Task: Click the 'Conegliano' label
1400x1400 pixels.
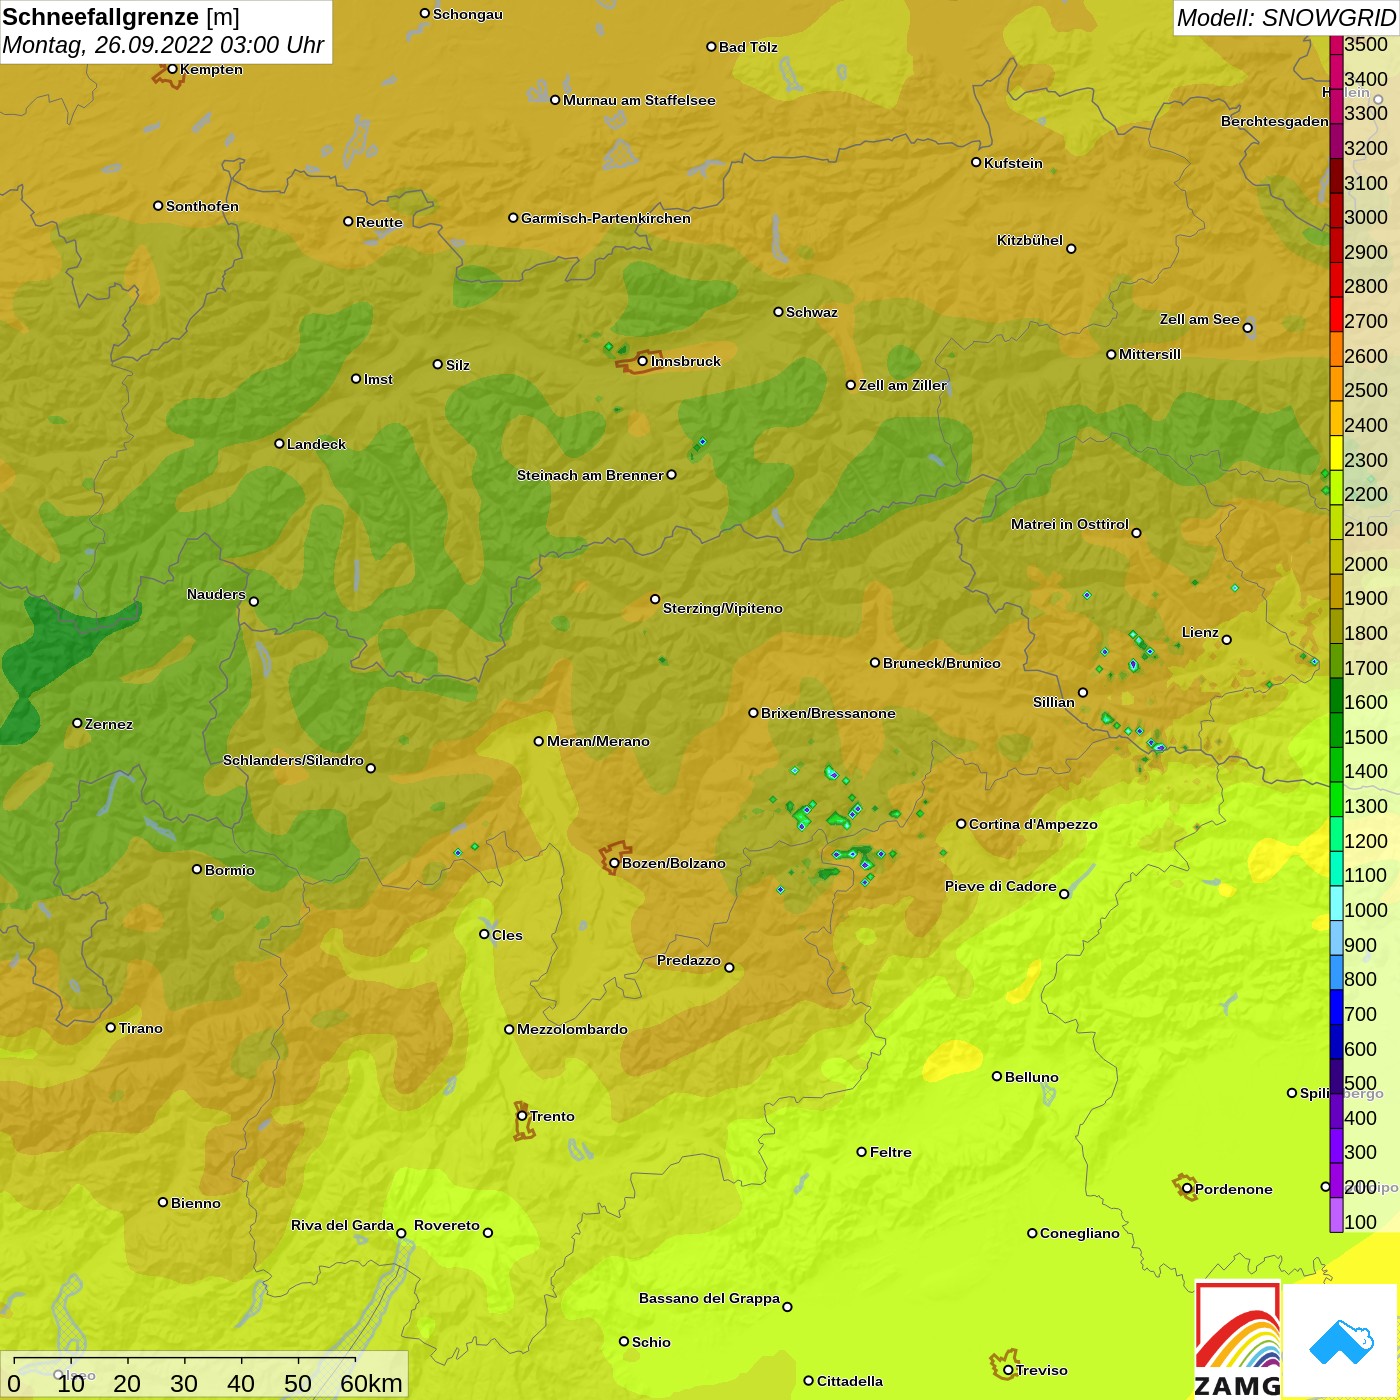Action: tap(1080, 1233)
